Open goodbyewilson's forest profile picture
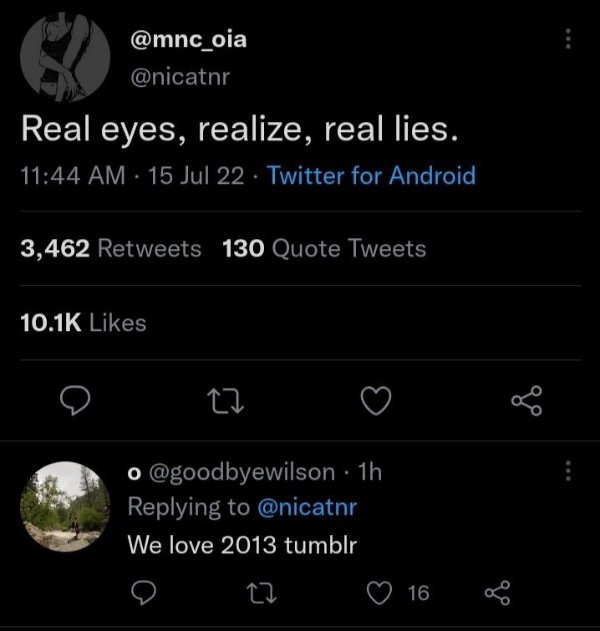The image size is (600, 631). click(x=65, y=506)
